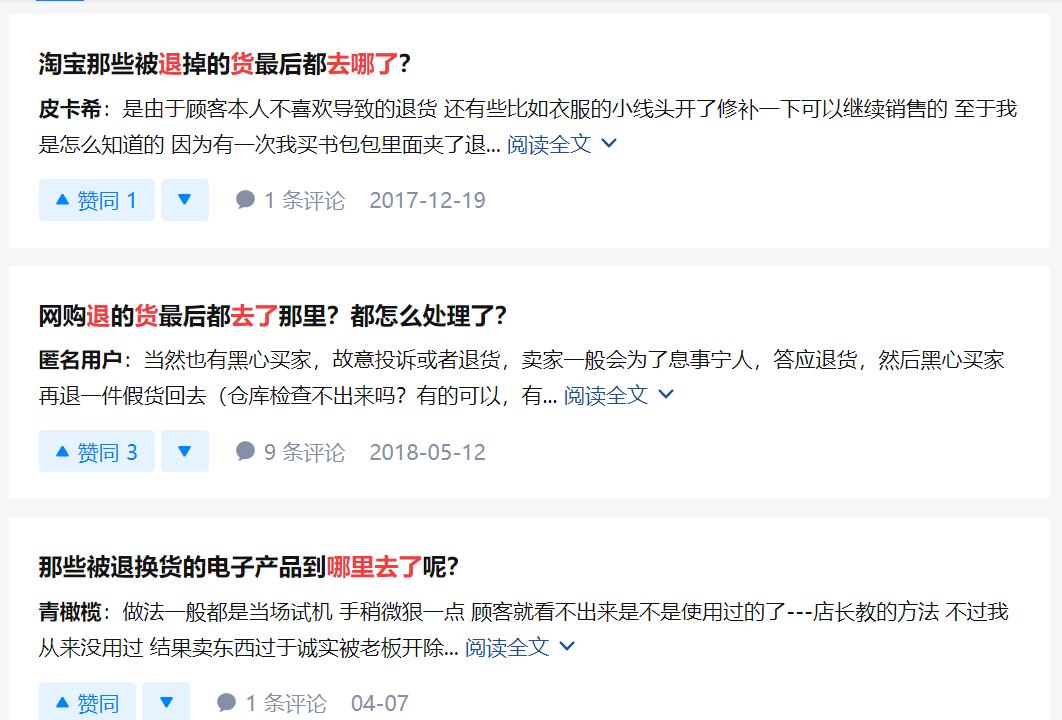Viewport: 1062px width, 720px height.
Task: Upvote the 匿名用户 answer with 赞同 3
Action: tap(97, 451)
